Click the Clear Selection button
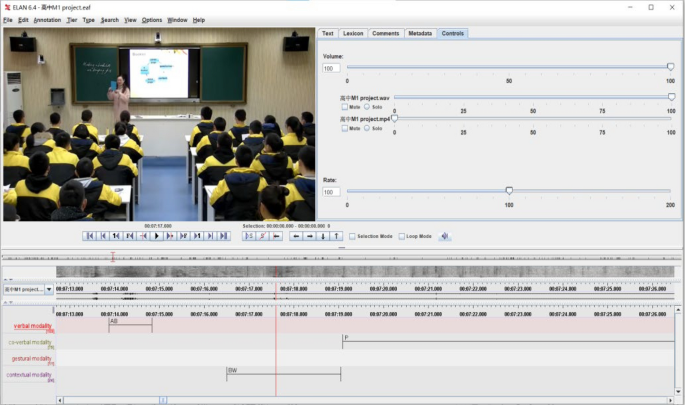The image size is (685, 405). [x=263, y=236]
